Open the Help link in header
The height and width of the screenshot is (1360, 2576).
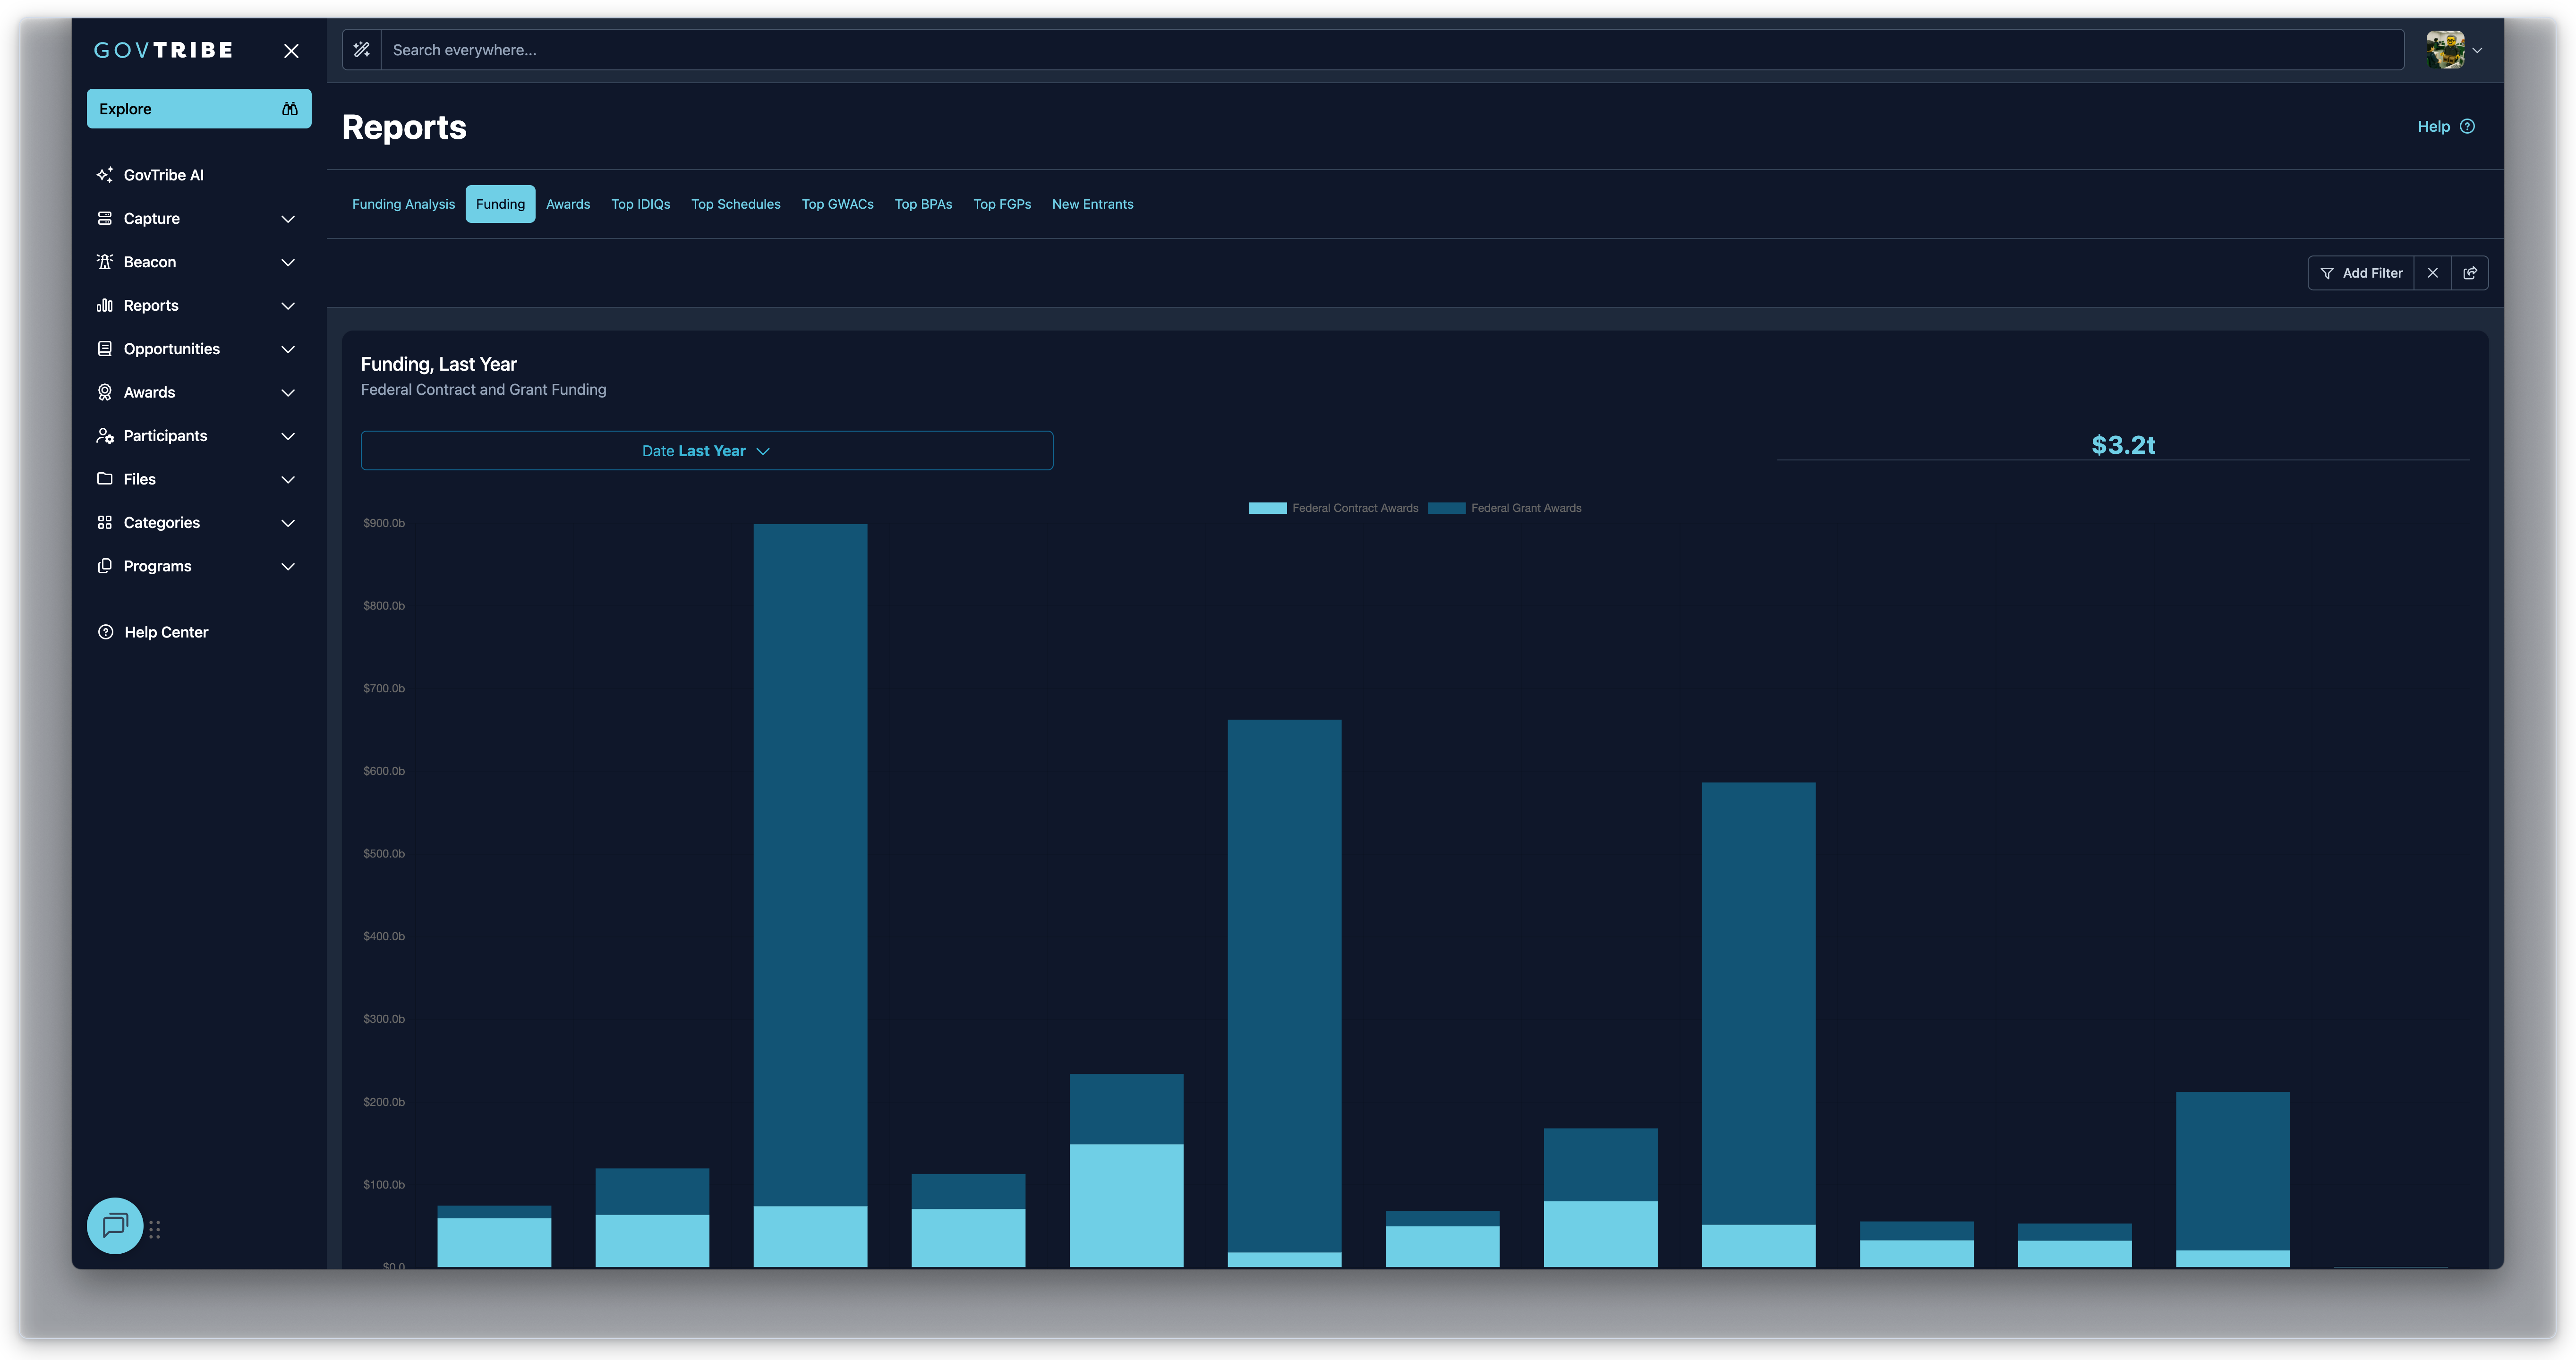tap(2446, 126)
